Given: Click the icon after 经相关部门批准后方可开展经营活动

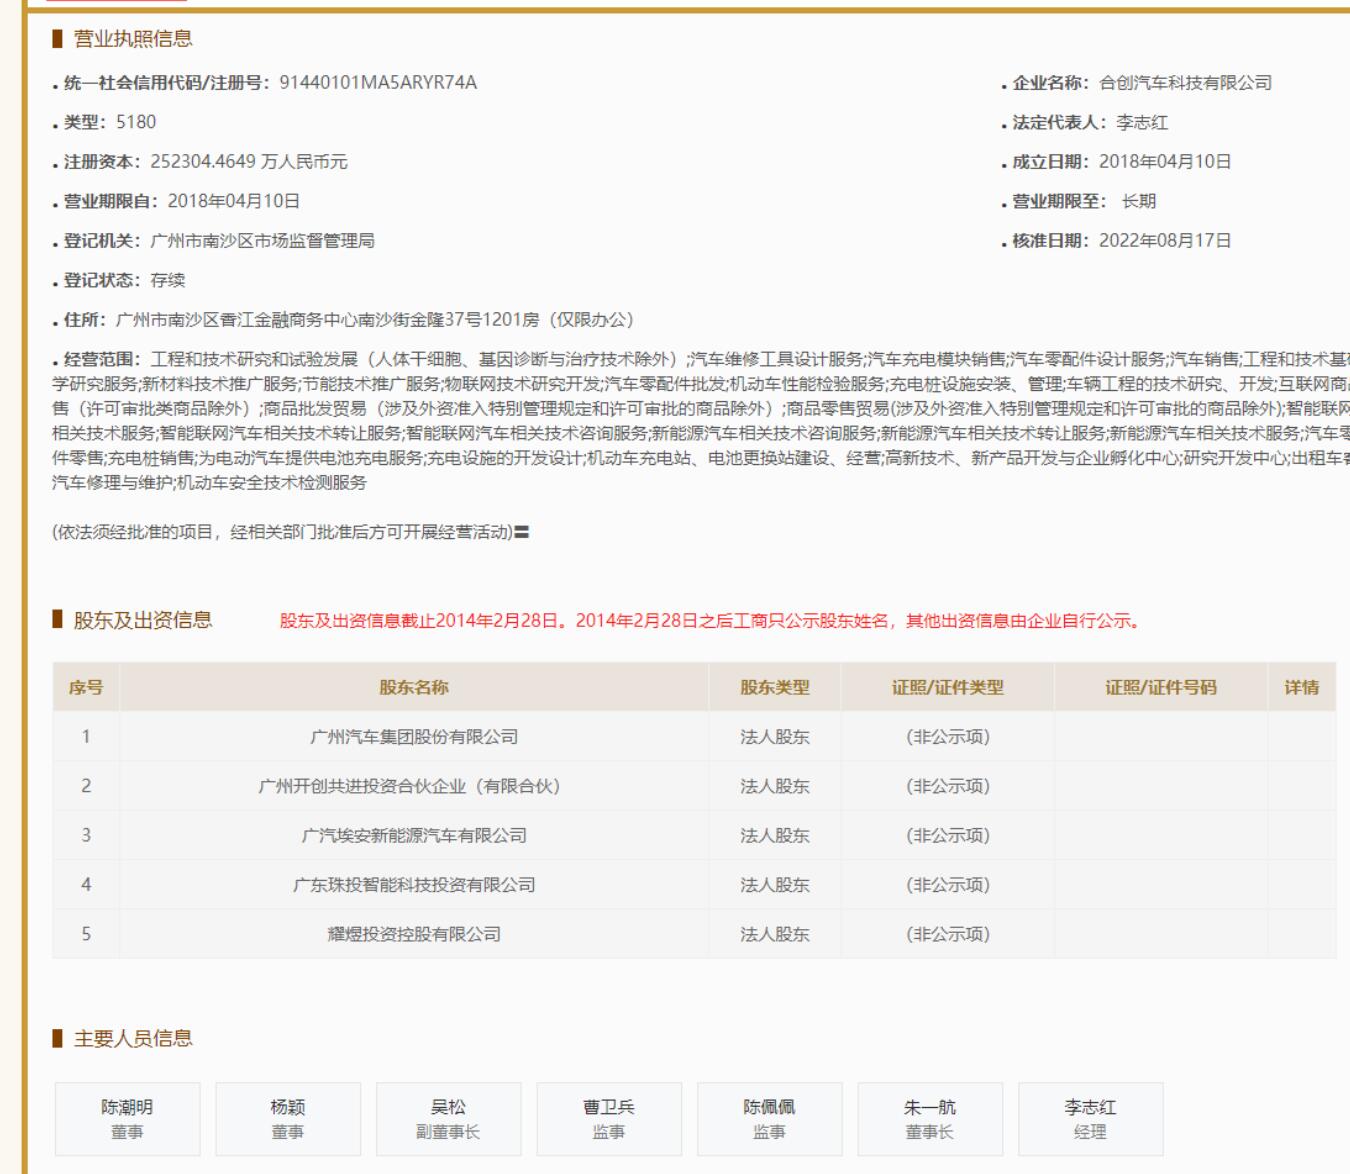Looking at the screenshot, I should click(x=522, y=532).
